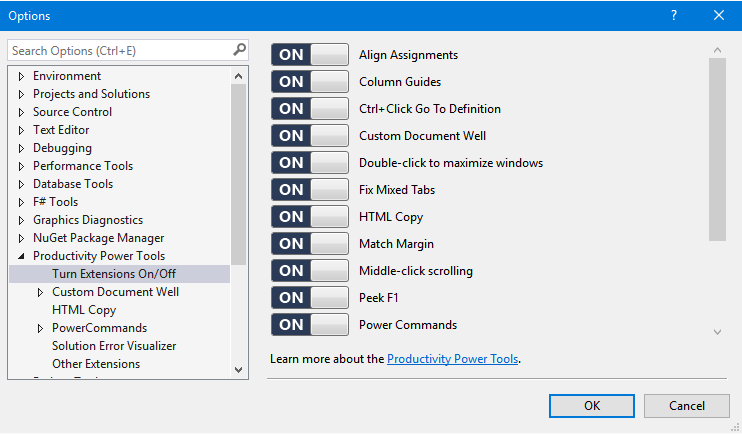Viewport: 742px width, 434px height.
Task: Click tree scrollbar up arrow
Action: (238, 76)
